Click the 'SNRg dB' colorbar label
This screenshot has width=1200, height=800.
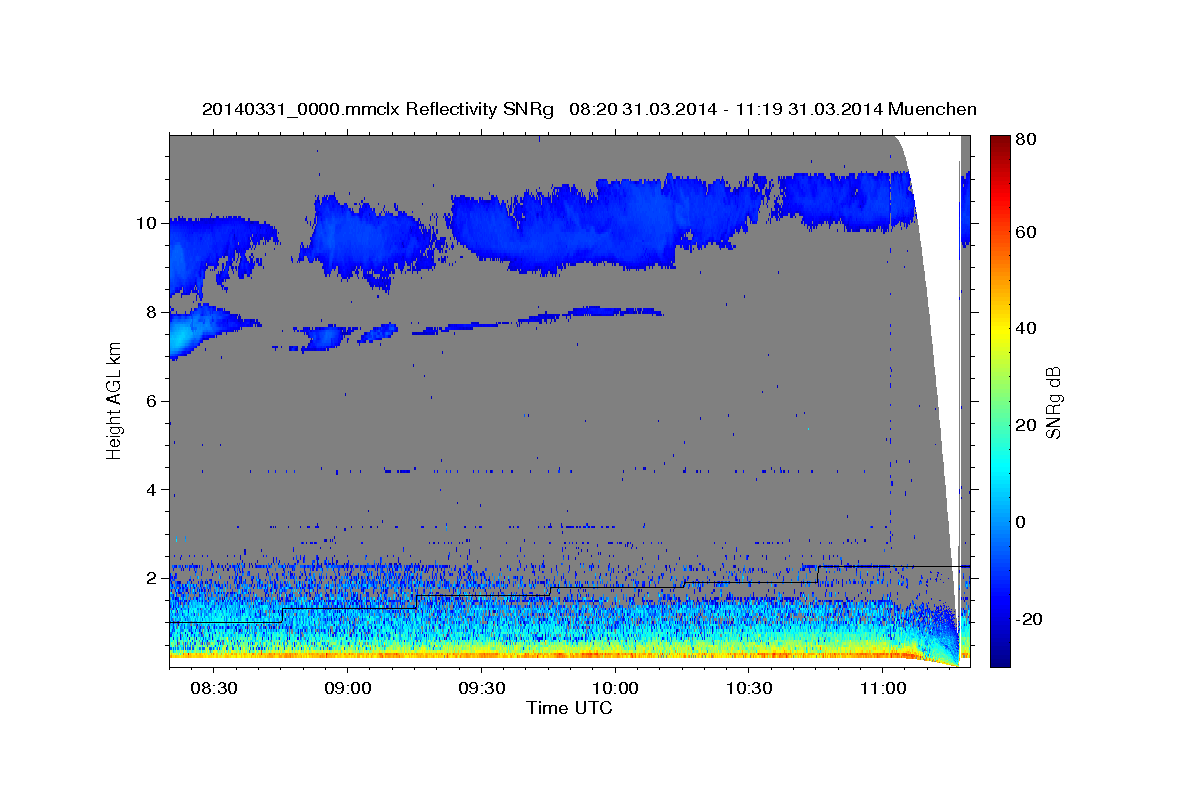click(1053, 402)
